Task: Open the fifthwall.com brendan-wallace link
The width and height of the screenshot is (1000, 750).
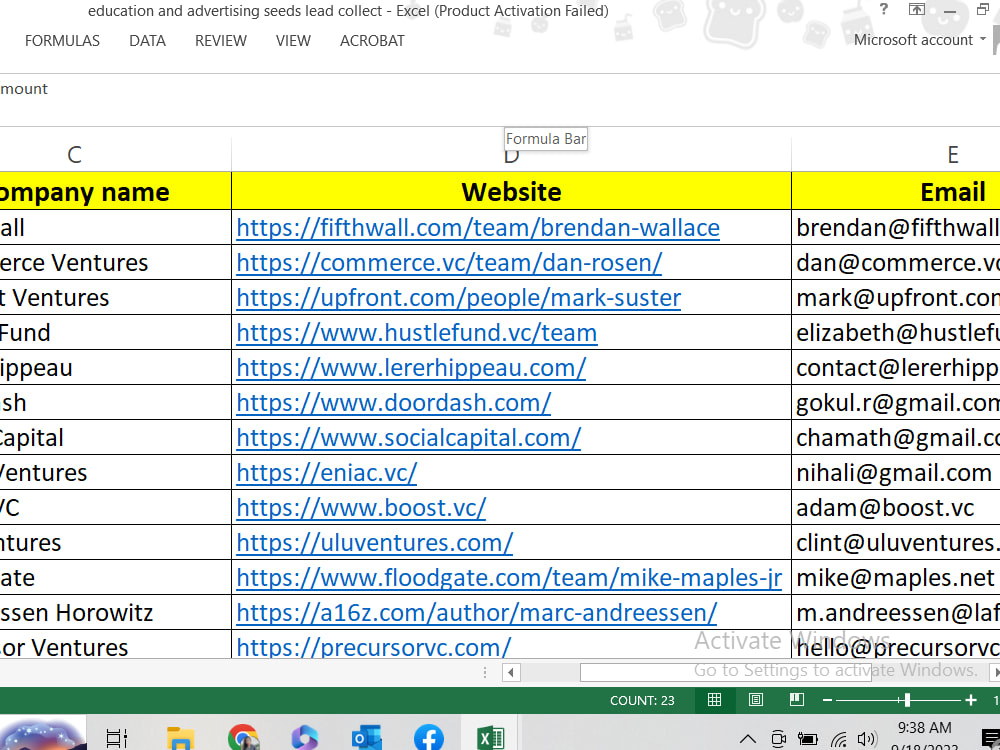Action: click(x=478, y=228)
